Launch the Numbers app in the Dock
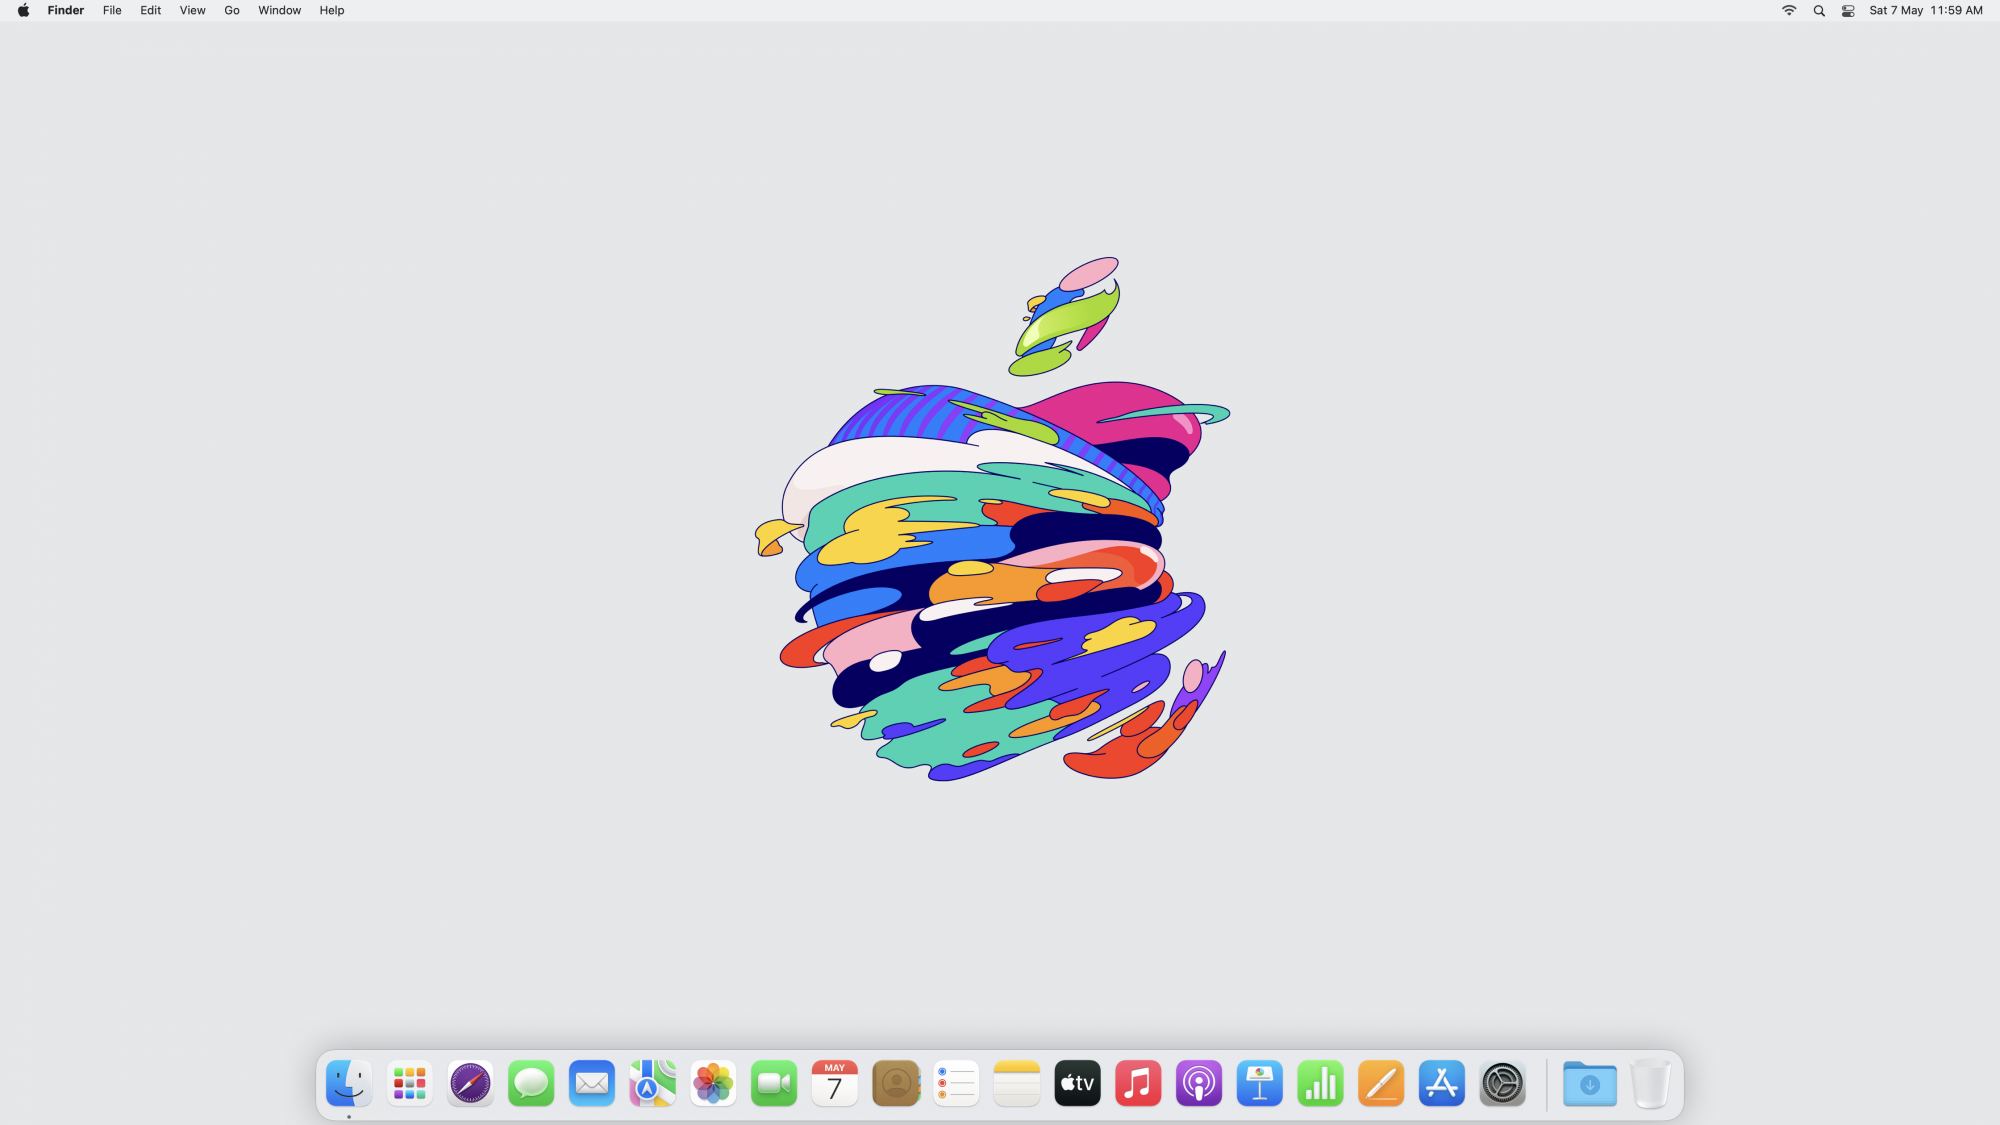The width and height of the screenshot is (2000, 1125). (1320, 1084)
